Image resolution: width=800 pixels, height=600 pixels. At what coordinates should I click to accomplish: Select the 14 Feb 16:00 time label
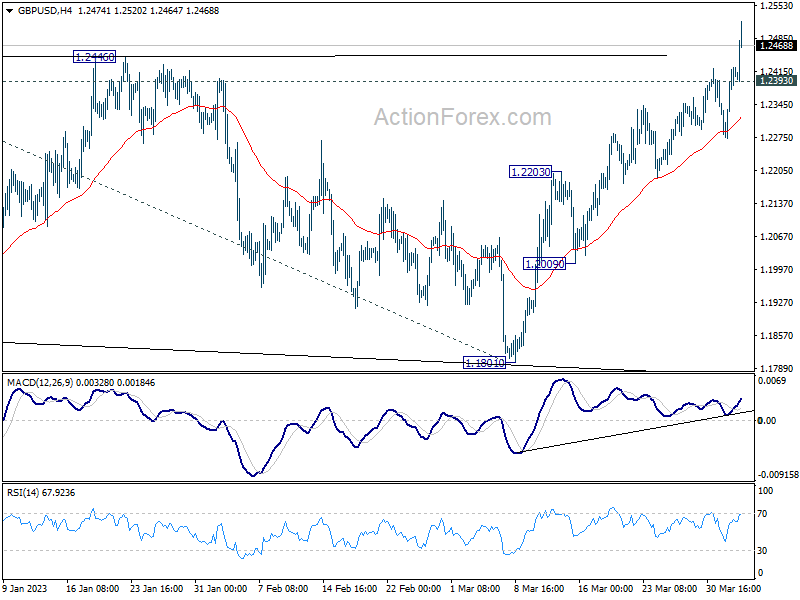pos(349,588)
